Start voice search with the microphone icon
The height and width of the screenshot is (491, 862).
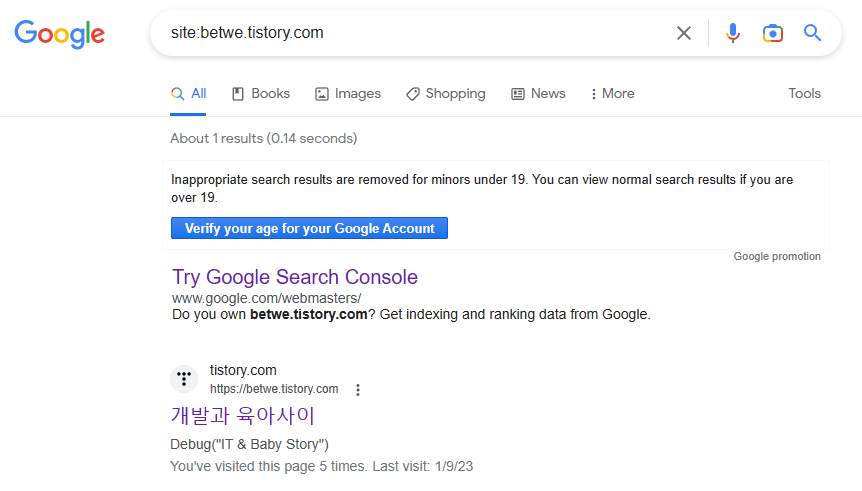[732, 33]
